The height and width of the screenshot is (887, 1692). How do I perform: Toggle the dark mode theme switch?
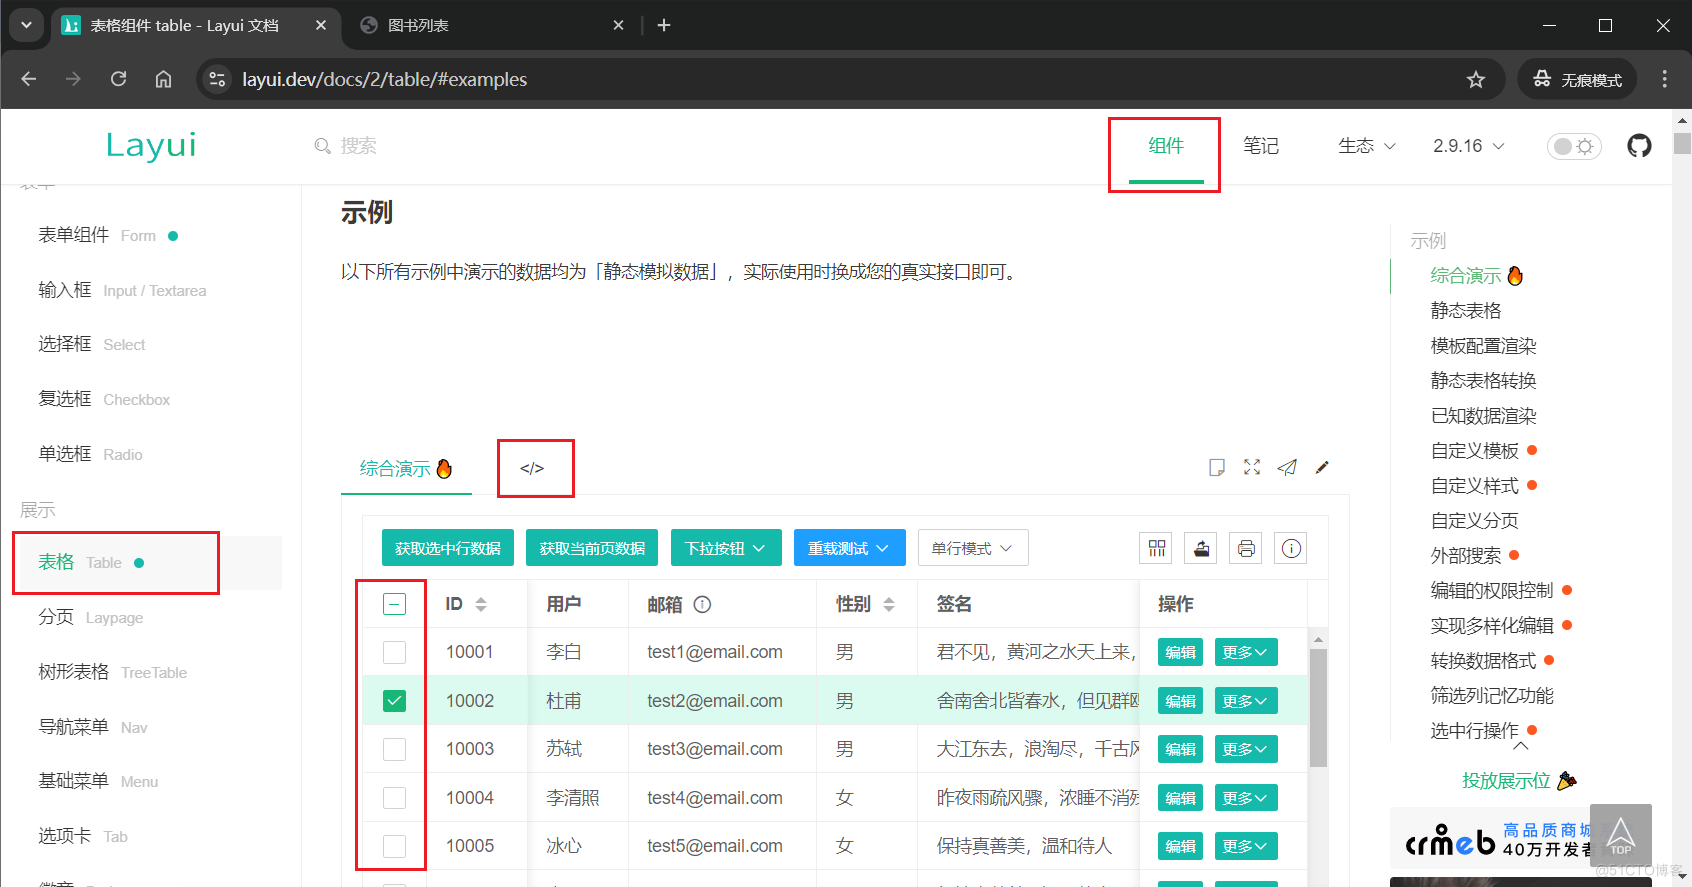coord(1574,146)
